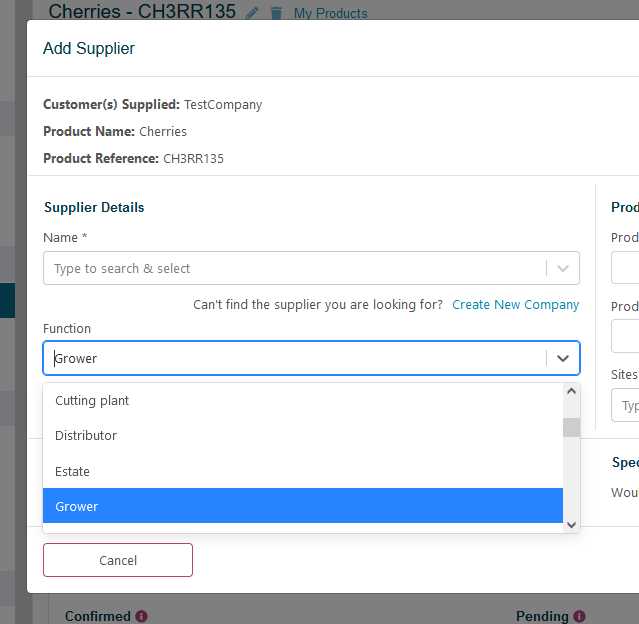Click the down arrow of the list scrollbar

point(571,524)
